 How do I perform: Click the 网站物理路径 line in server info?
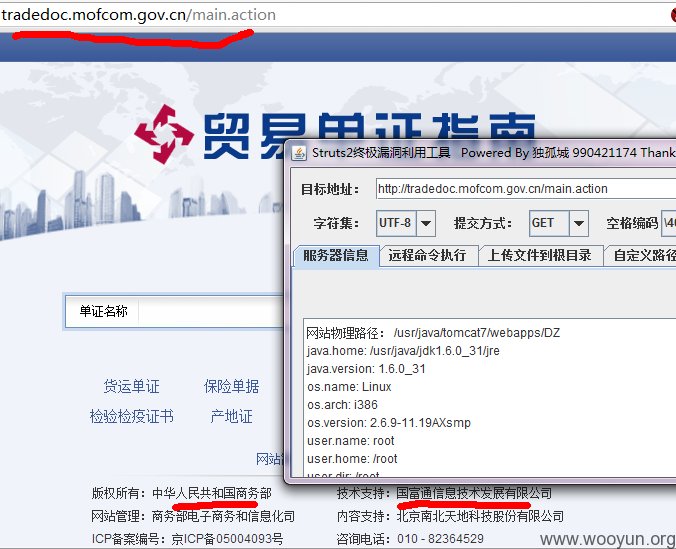click(433, 333)
